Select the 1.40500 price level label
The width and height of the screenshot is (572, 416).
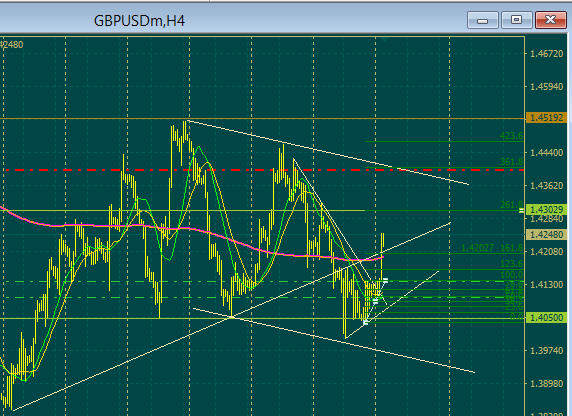click(546, 318)
